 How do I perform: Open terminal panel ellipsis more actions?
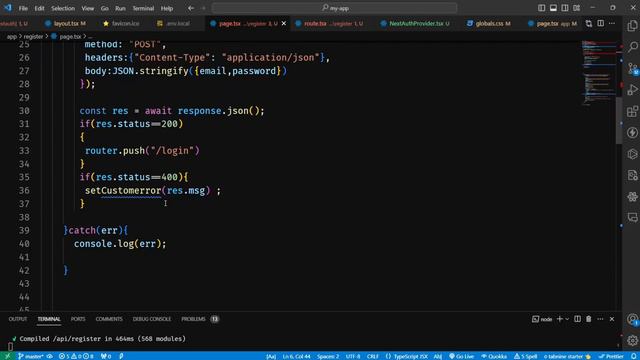click(600, 319)
